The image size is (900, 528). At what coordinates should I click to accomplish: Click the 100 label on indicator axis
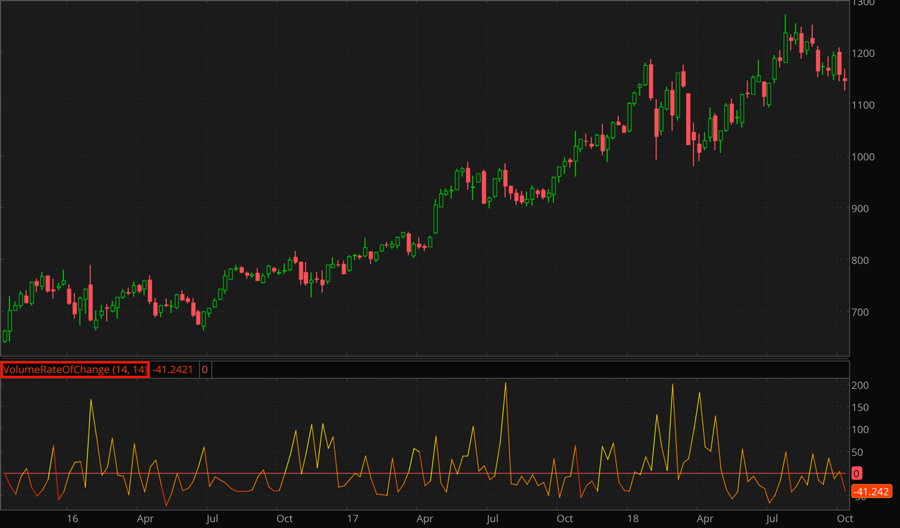860,430
